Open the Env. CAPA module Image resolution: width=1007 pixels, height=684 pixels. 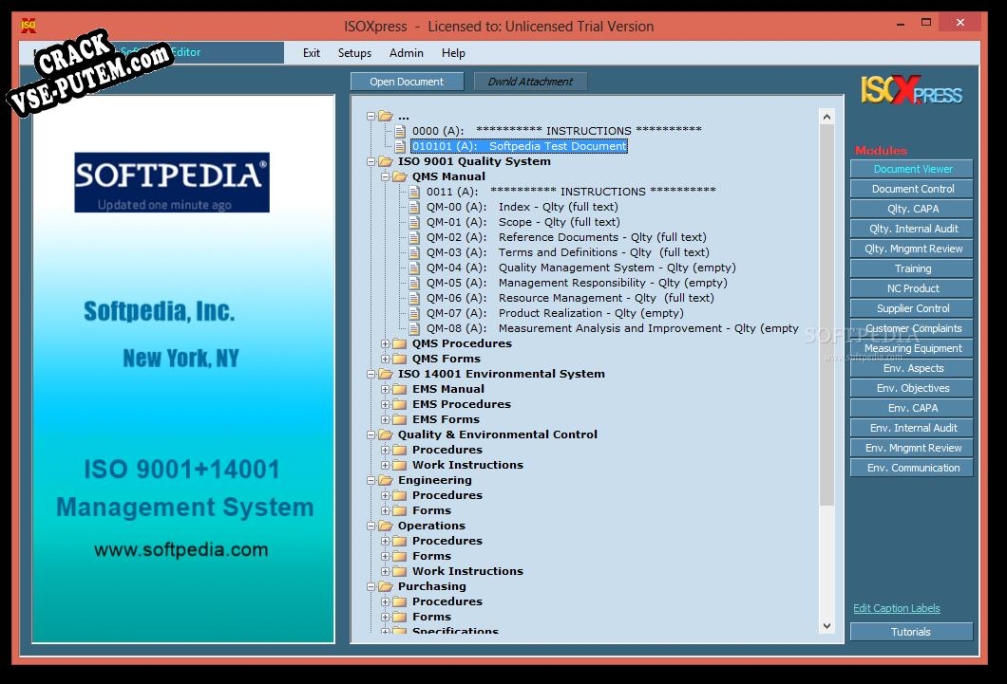pyautogui.click(x=911, y=408)
